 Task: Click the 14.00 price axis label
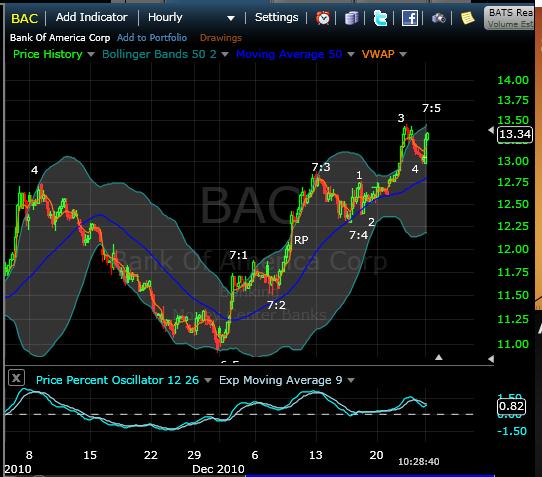(513, 80)
